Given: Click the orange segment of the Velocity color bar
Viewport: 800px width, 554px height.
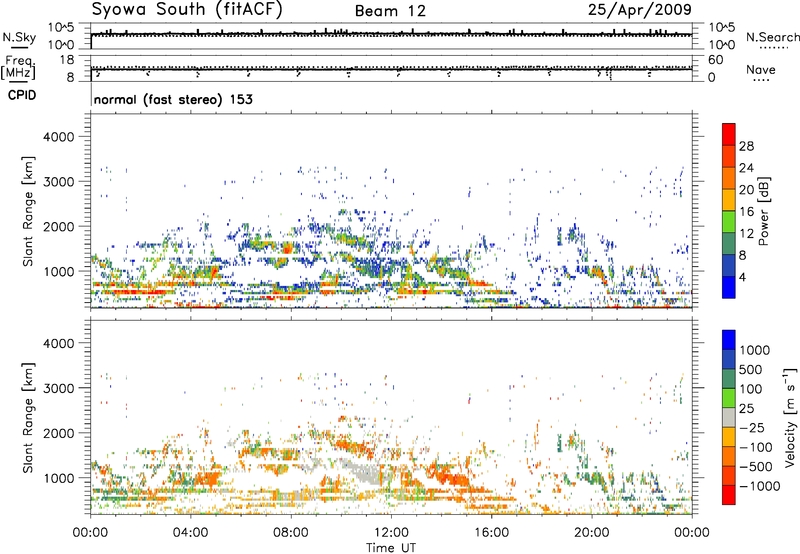Looking at the screenshot, I should pyautogui.click(x=729, y=457).
